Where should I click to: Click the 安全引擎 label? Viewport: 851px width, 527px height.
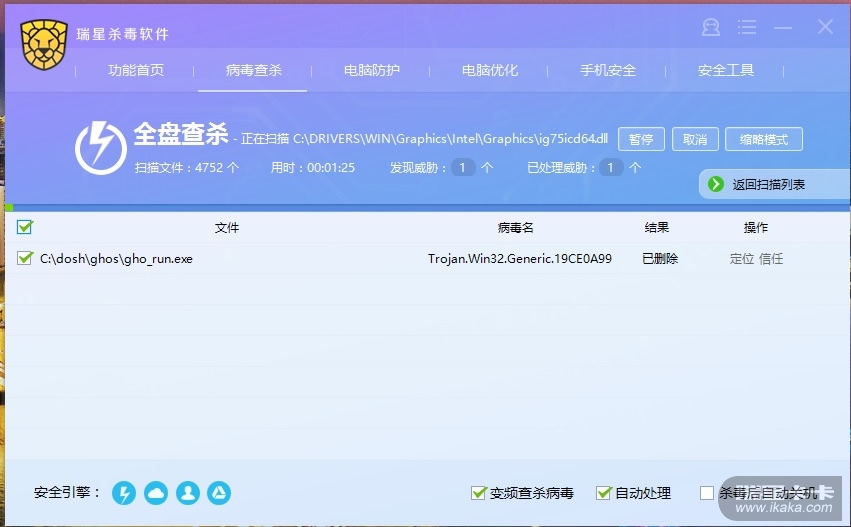[x=67, y=492]
